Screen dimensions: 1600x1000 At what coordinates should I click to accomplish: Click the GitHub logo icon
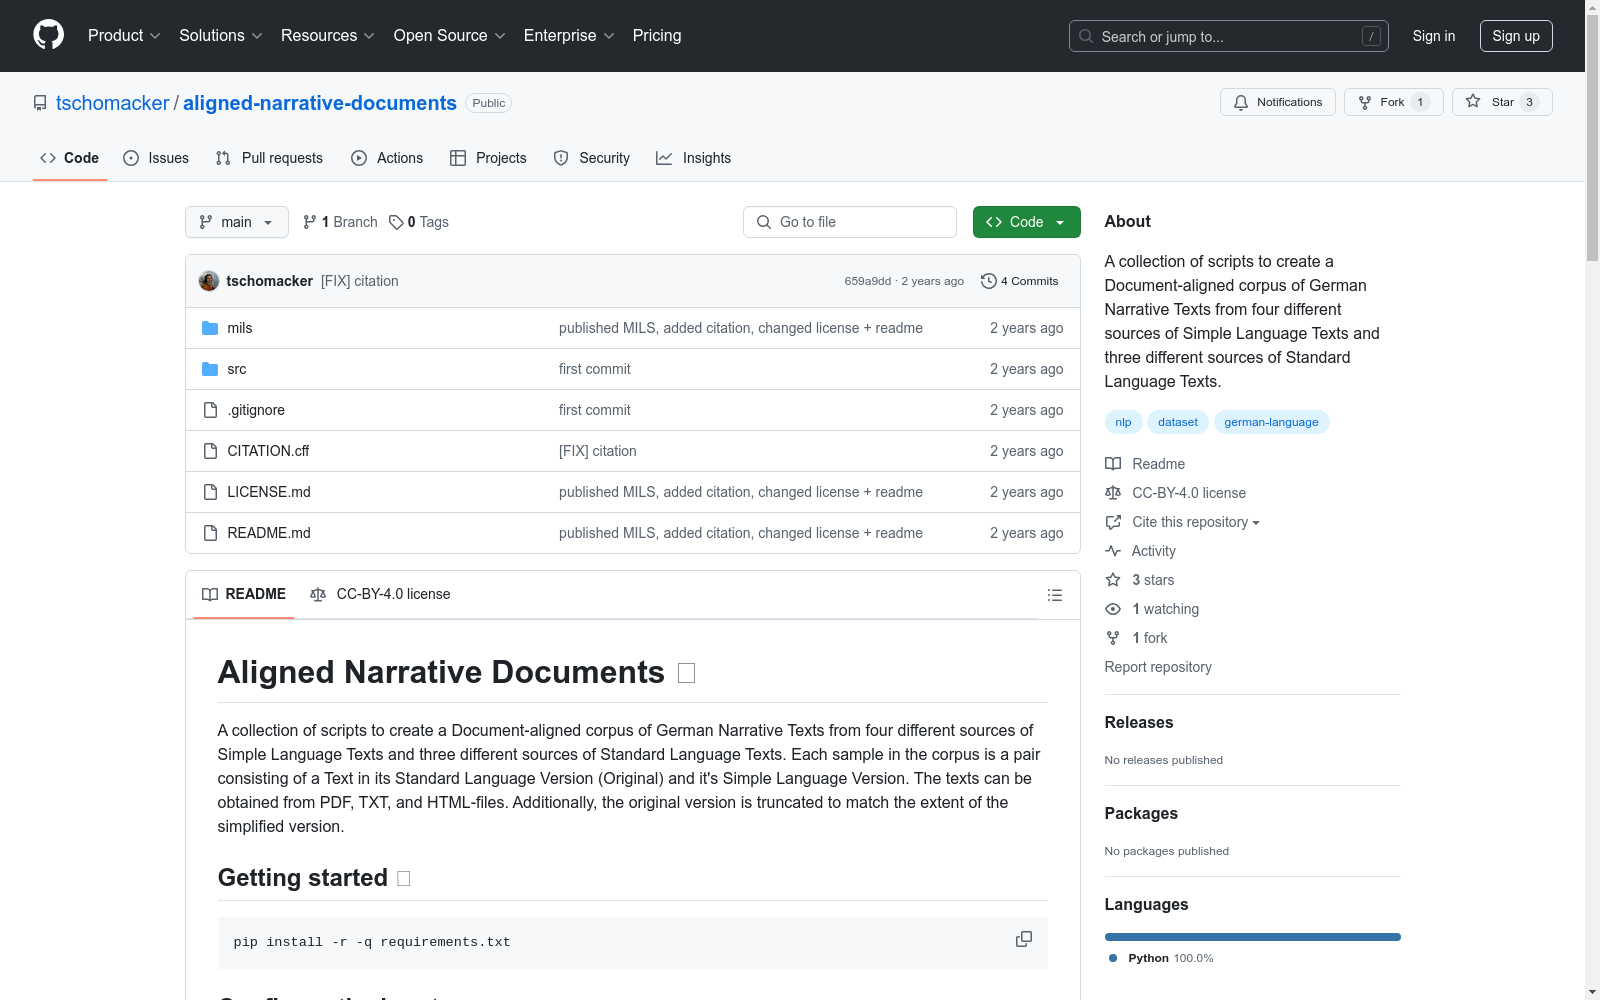48,35
